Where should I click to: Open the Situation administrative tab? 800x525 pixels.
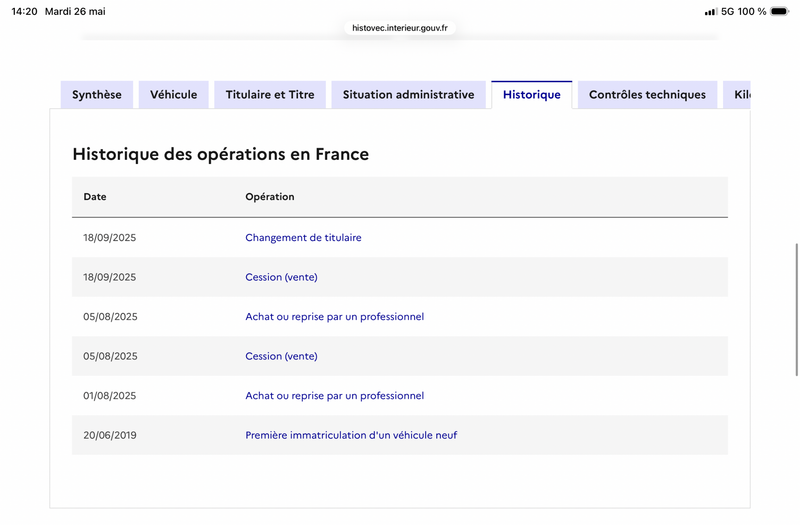click(409, 94)
